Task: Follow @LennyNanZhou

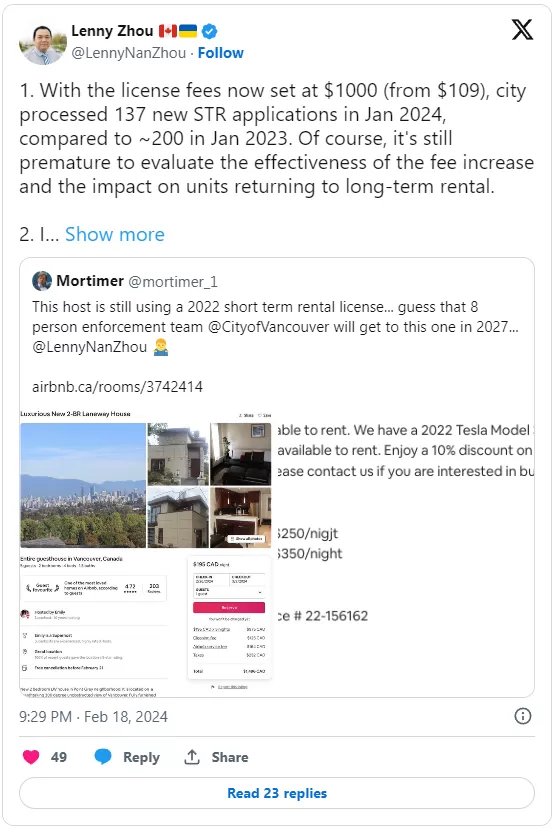Action: (220, 53)
